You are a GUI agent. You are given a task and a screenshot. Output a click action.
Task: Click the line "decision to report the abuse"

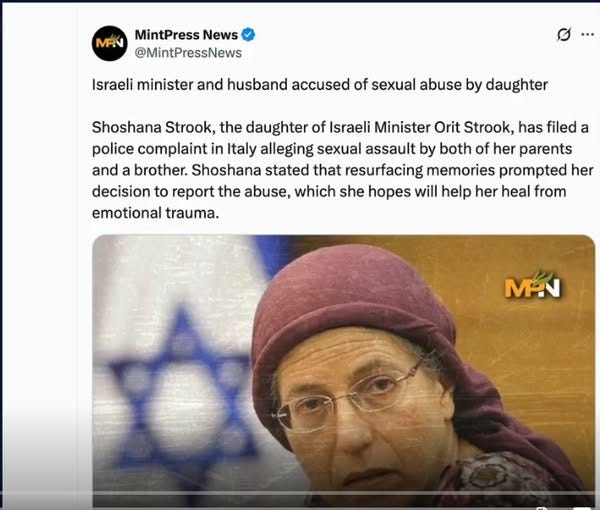[x=329, y=192]
